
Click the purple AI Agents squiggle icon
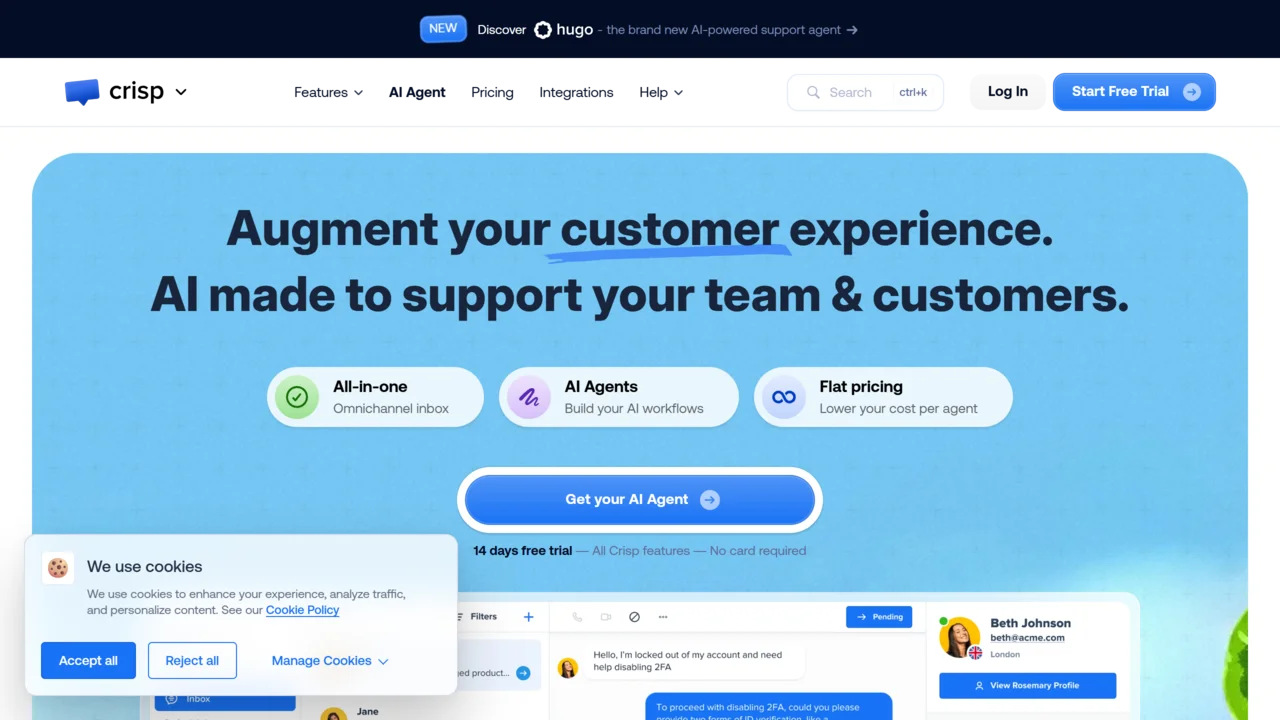point(528,397)
